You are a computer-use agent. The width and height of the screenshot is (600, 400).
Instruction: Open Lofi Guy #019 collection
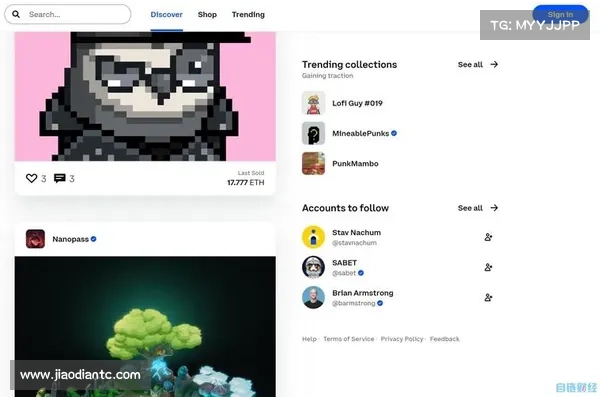(357, 103)
